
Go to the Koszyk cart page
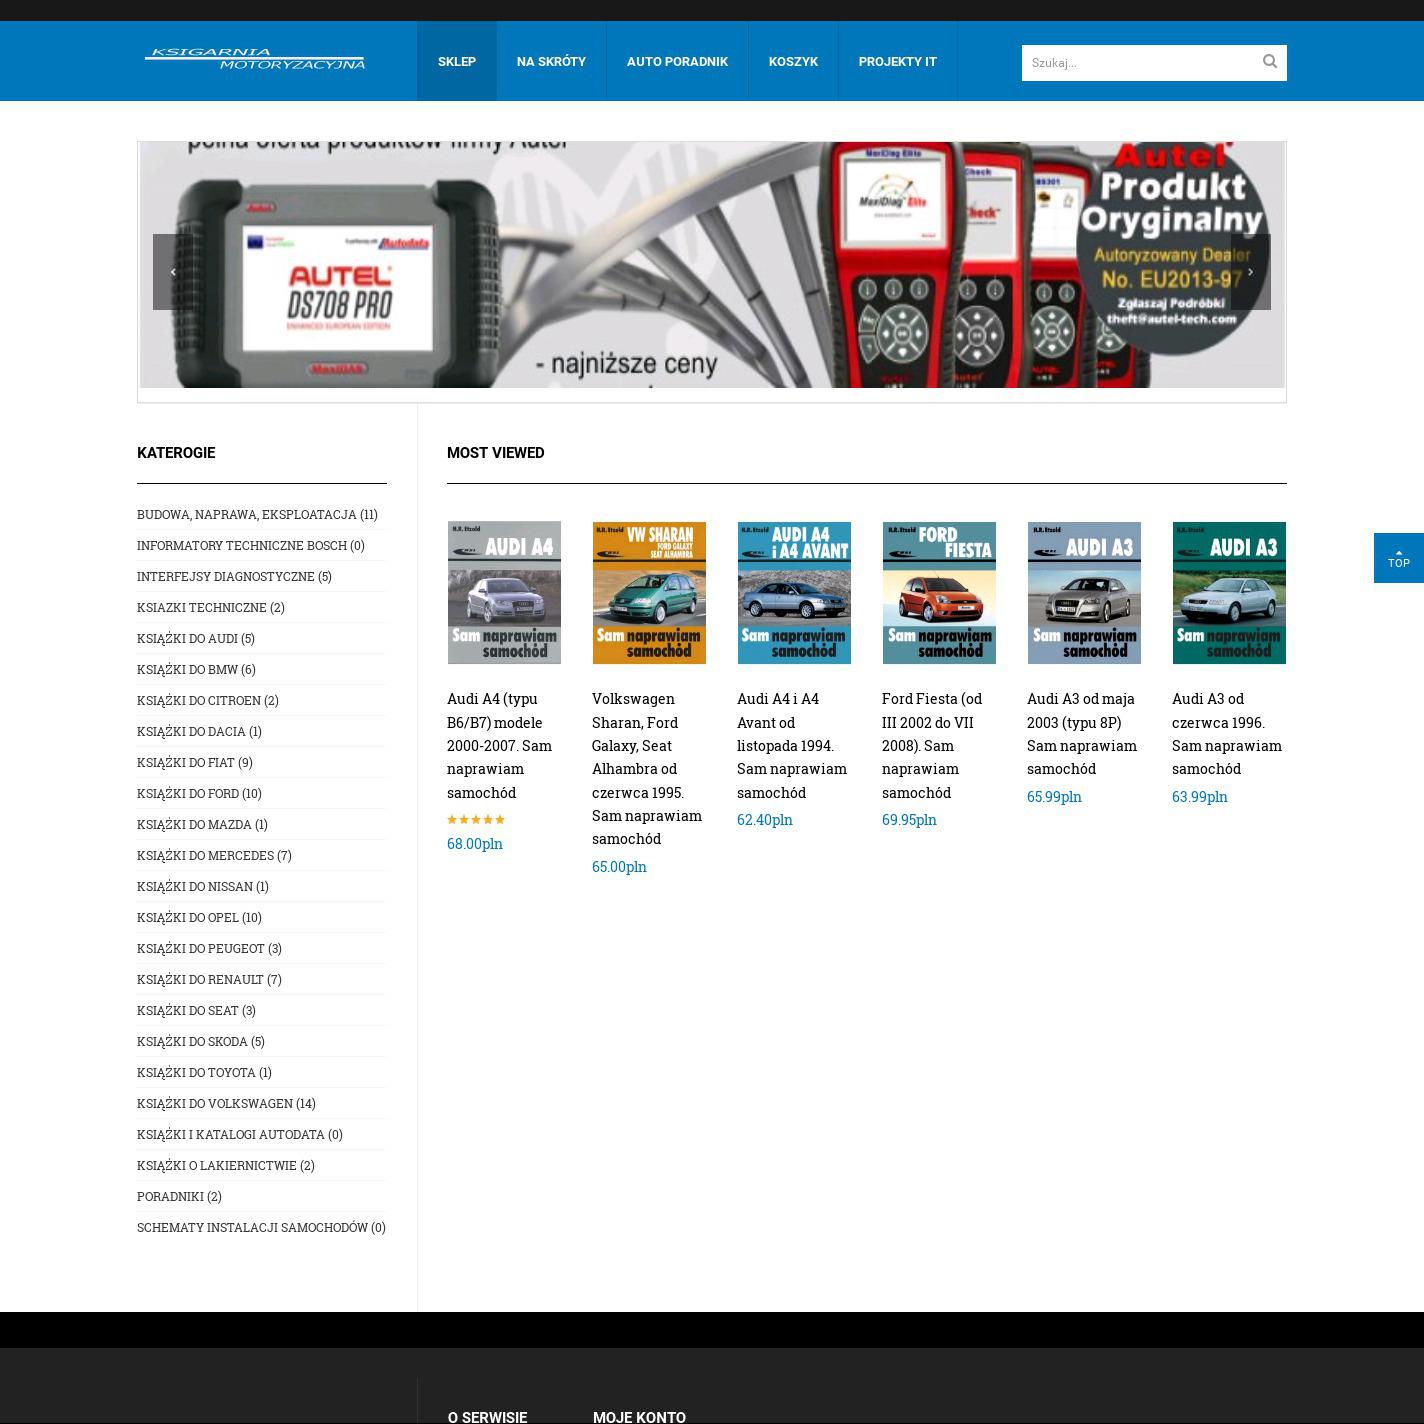tap(793, 62)
